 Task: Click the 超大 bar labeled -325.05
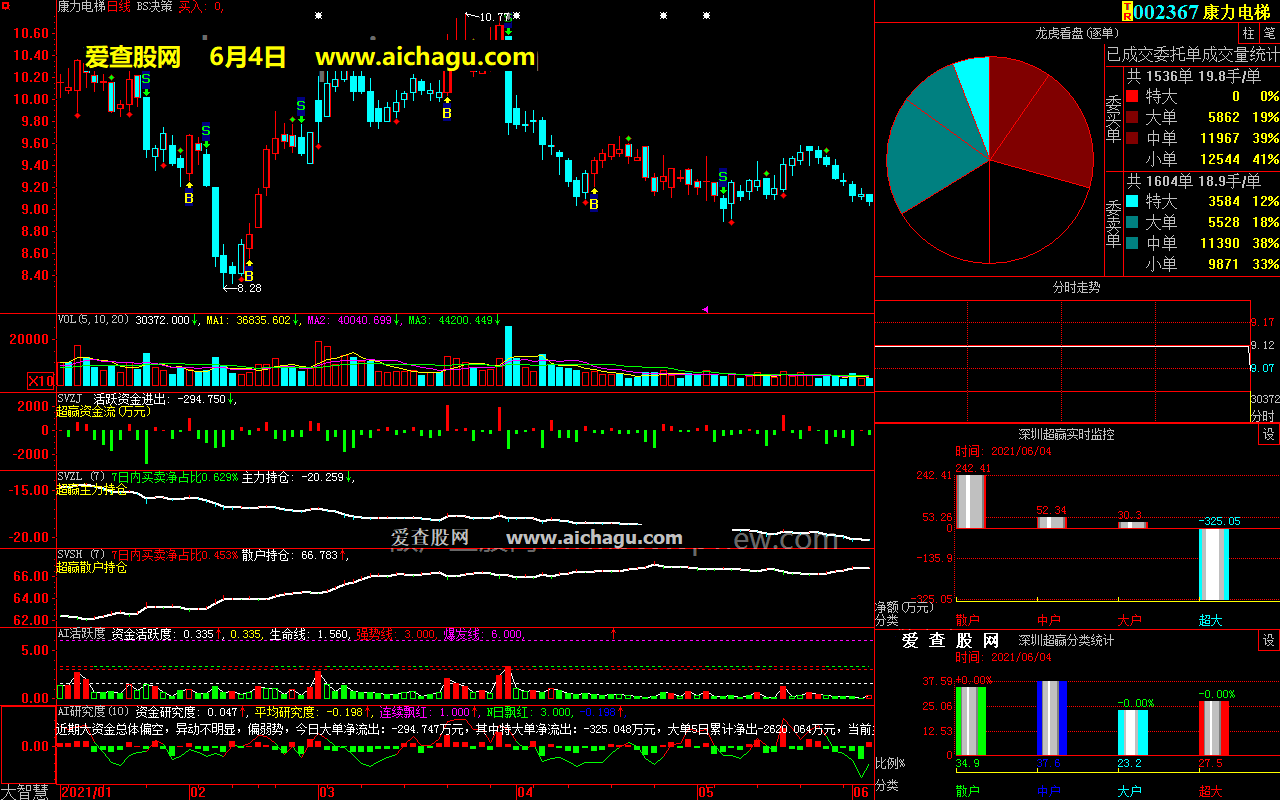pos(1214,564)
